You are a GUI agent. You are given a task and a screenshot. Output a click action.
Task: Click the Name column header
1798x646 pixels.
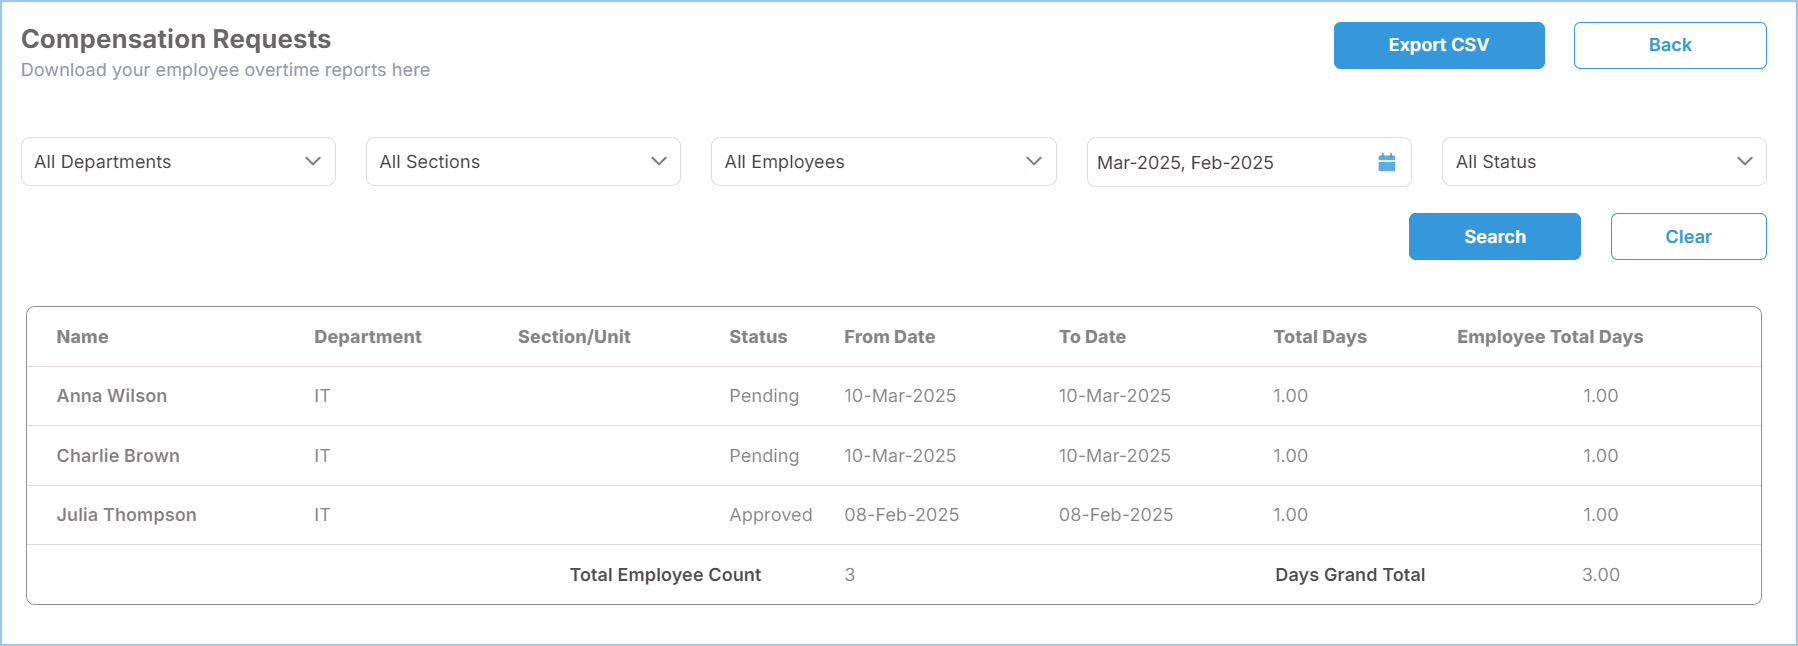tap(83, 337)
